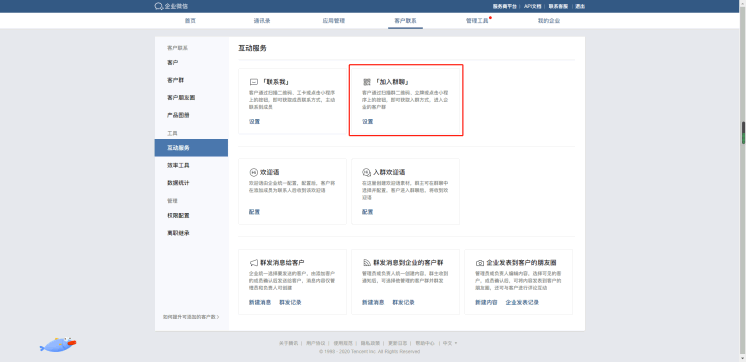Open 更新日志 footer link
This screenshot has height=362, width=746.
point(398,343)
